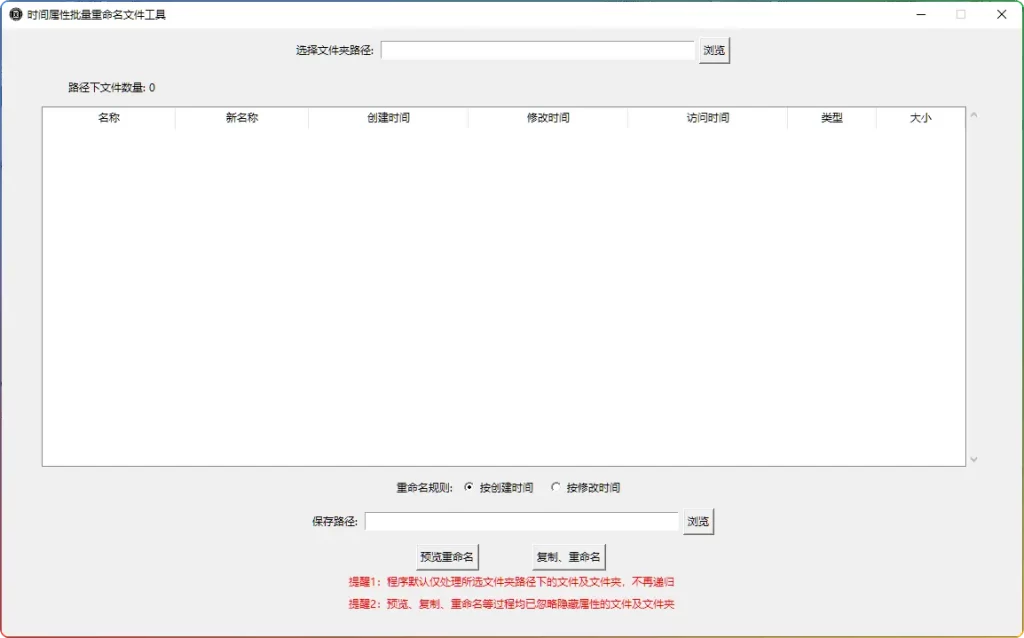This screenshot has width=1024, height=638.
Task: Focus the 选择文件夹路径 input field
Action: (x=537, y=50)
